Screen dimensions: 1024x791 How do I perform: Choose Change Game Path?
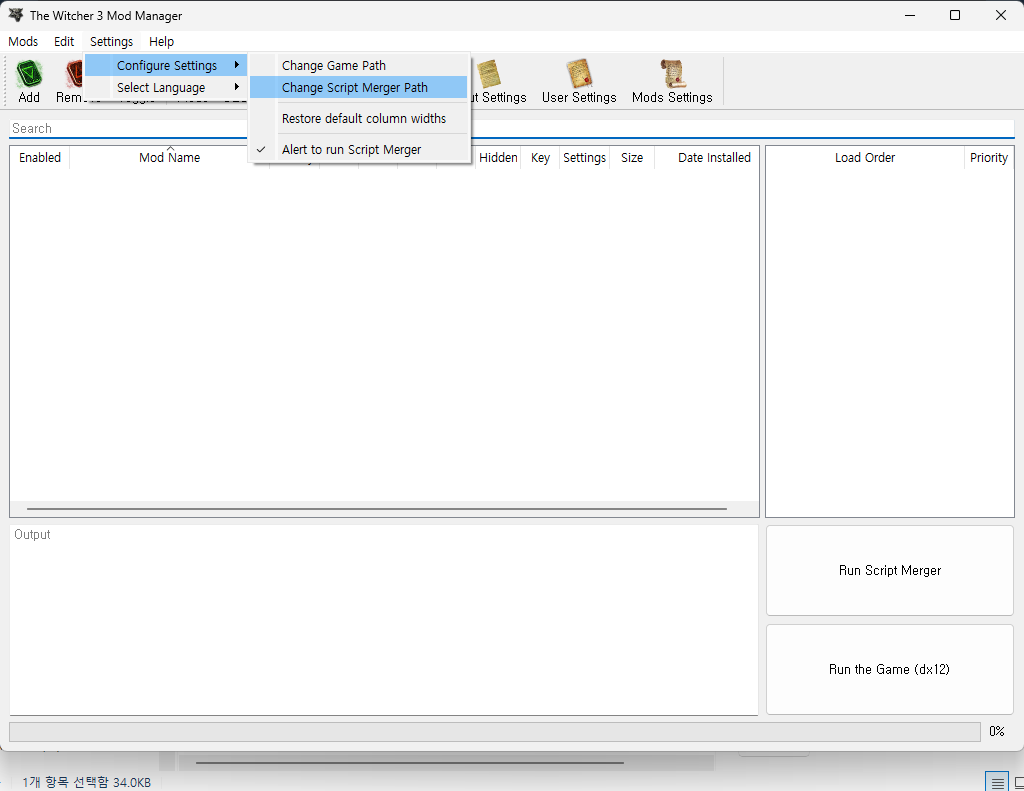click(x=359, y=65)
